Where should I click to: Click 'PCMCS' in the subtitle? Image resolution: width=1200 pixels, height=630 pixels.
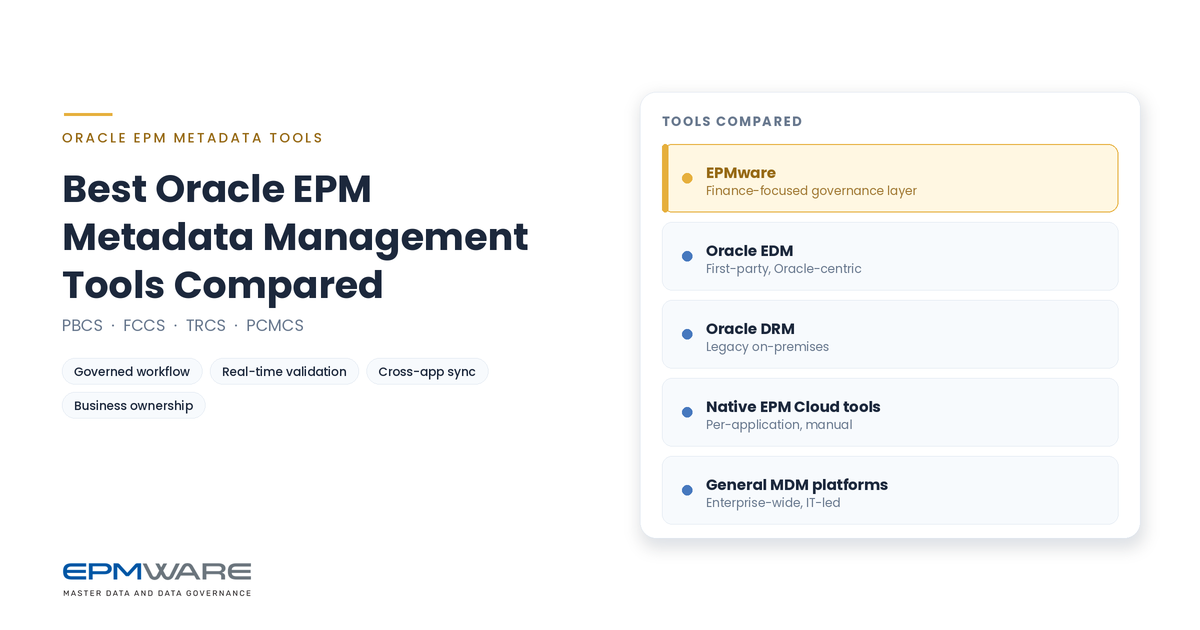point(275,326)
